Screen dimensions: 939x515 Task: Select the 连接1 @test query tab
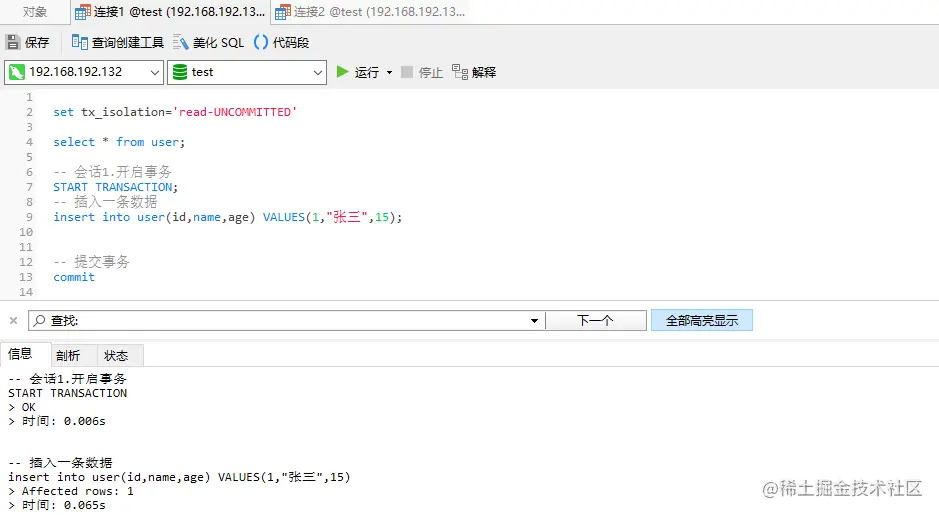[171, 11]
